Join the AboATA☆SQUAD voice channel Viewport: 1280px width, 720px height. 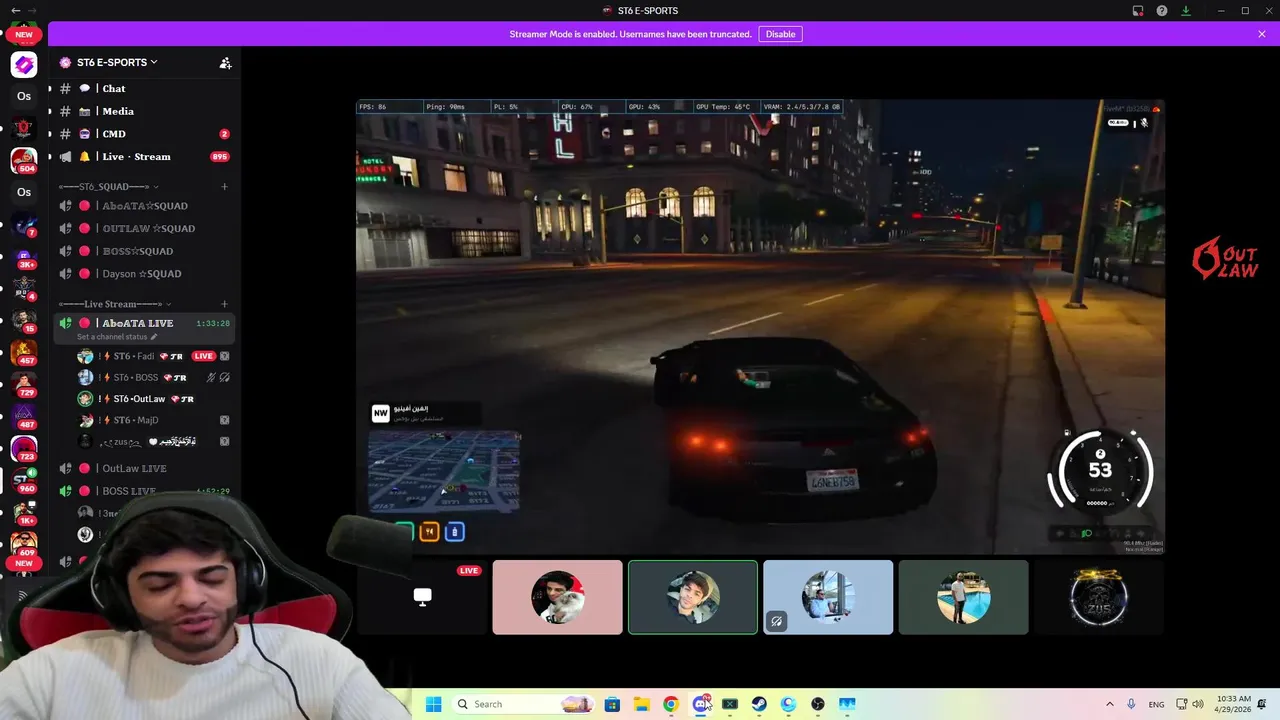click(145, 206)
